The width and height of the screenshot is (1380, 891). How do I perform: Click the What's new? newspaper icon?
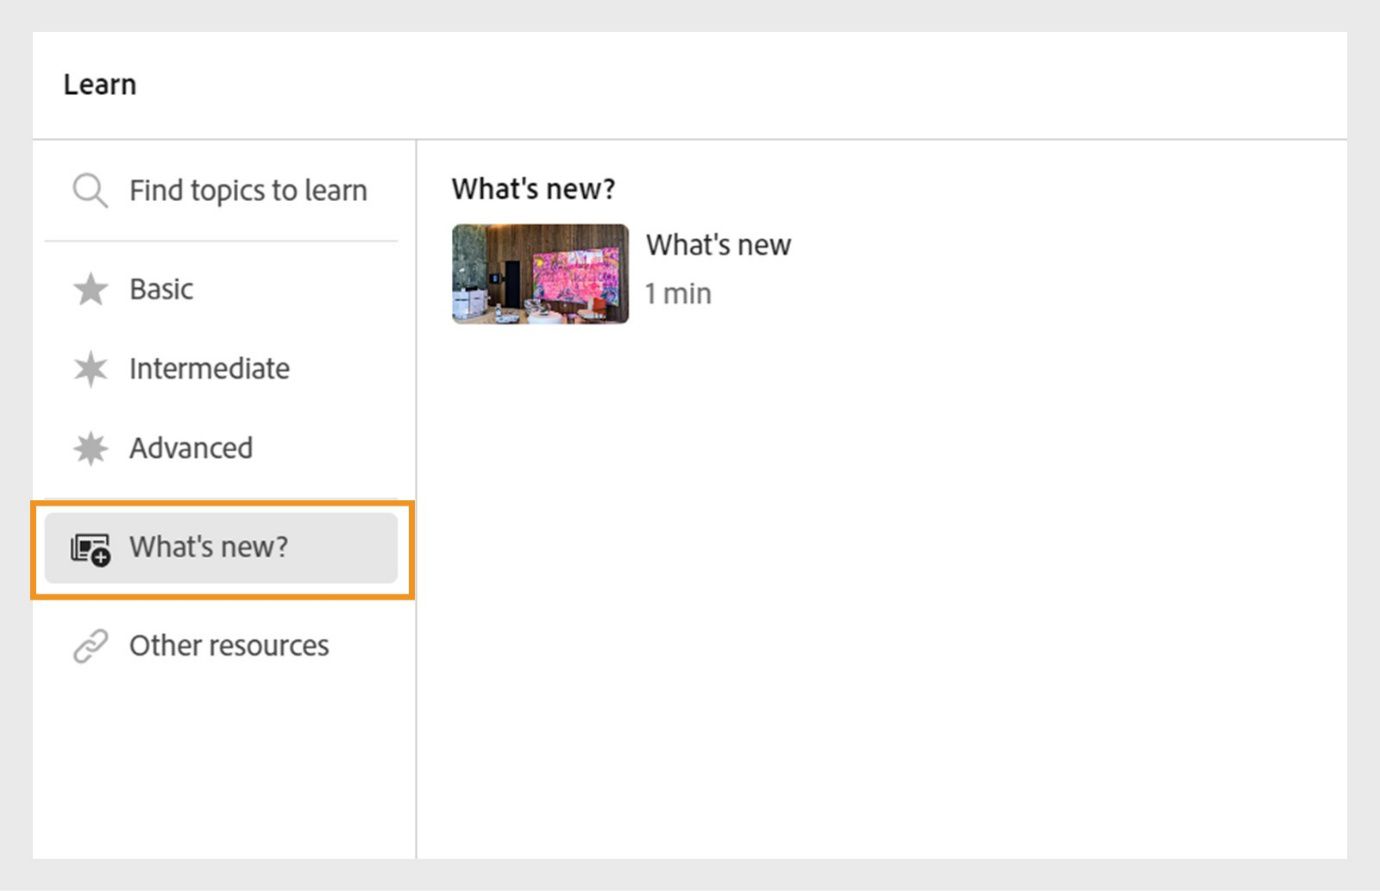click(x=90, y=549)
